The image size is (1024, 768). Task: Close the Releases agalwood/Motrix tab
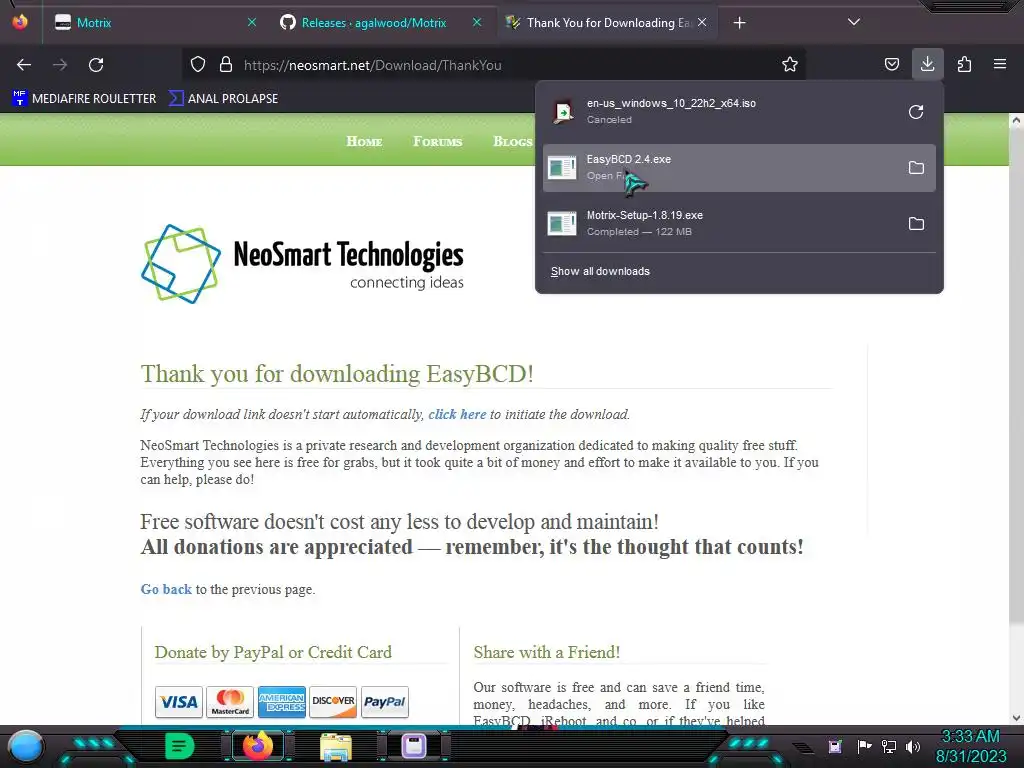pos(477,22)
